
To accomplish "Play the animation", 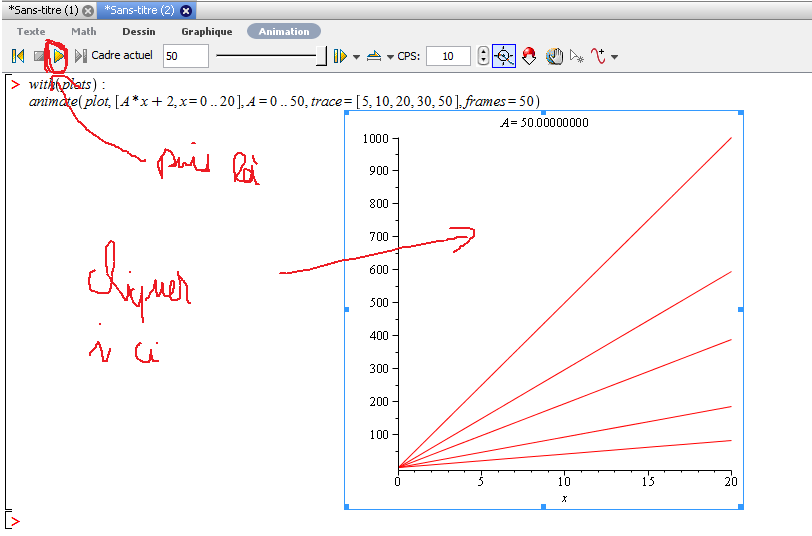I will coord(59,56).
